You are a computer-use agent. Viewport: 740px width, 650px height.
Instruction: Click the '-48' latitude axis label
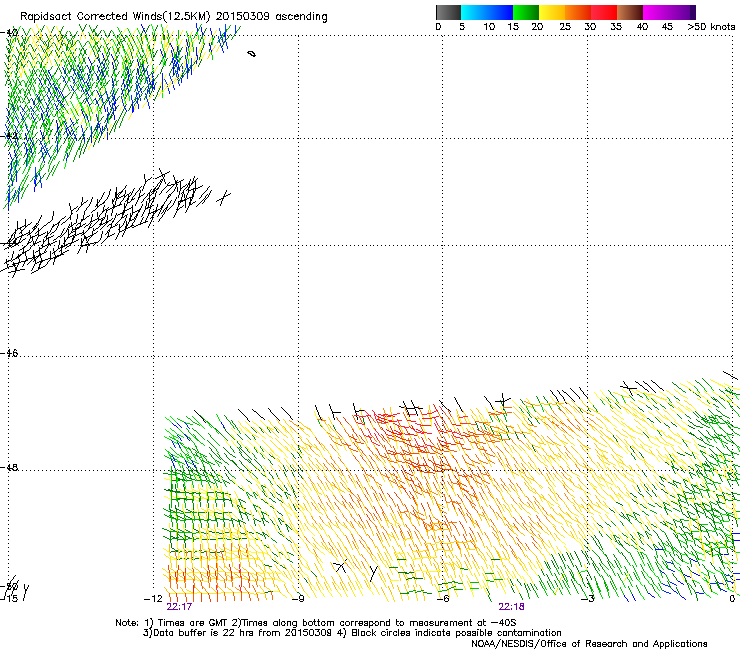click(9, 467)
